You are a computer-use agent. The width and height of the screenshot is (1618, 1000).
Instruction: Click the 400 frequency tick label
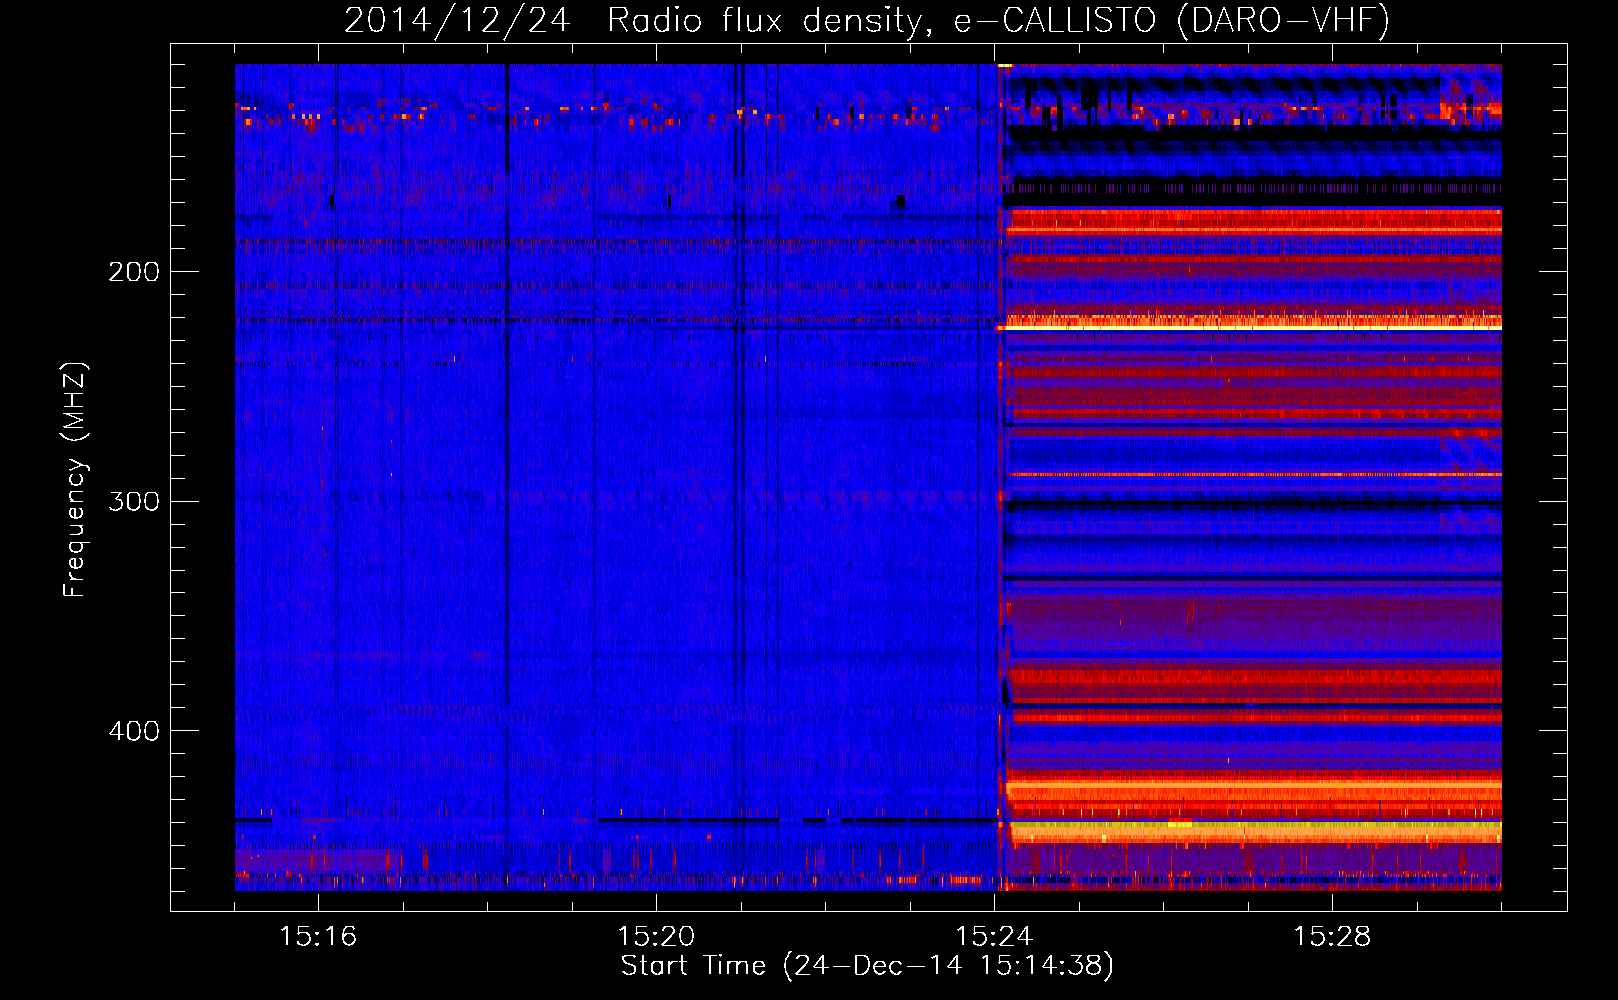[x=134, y=731]
